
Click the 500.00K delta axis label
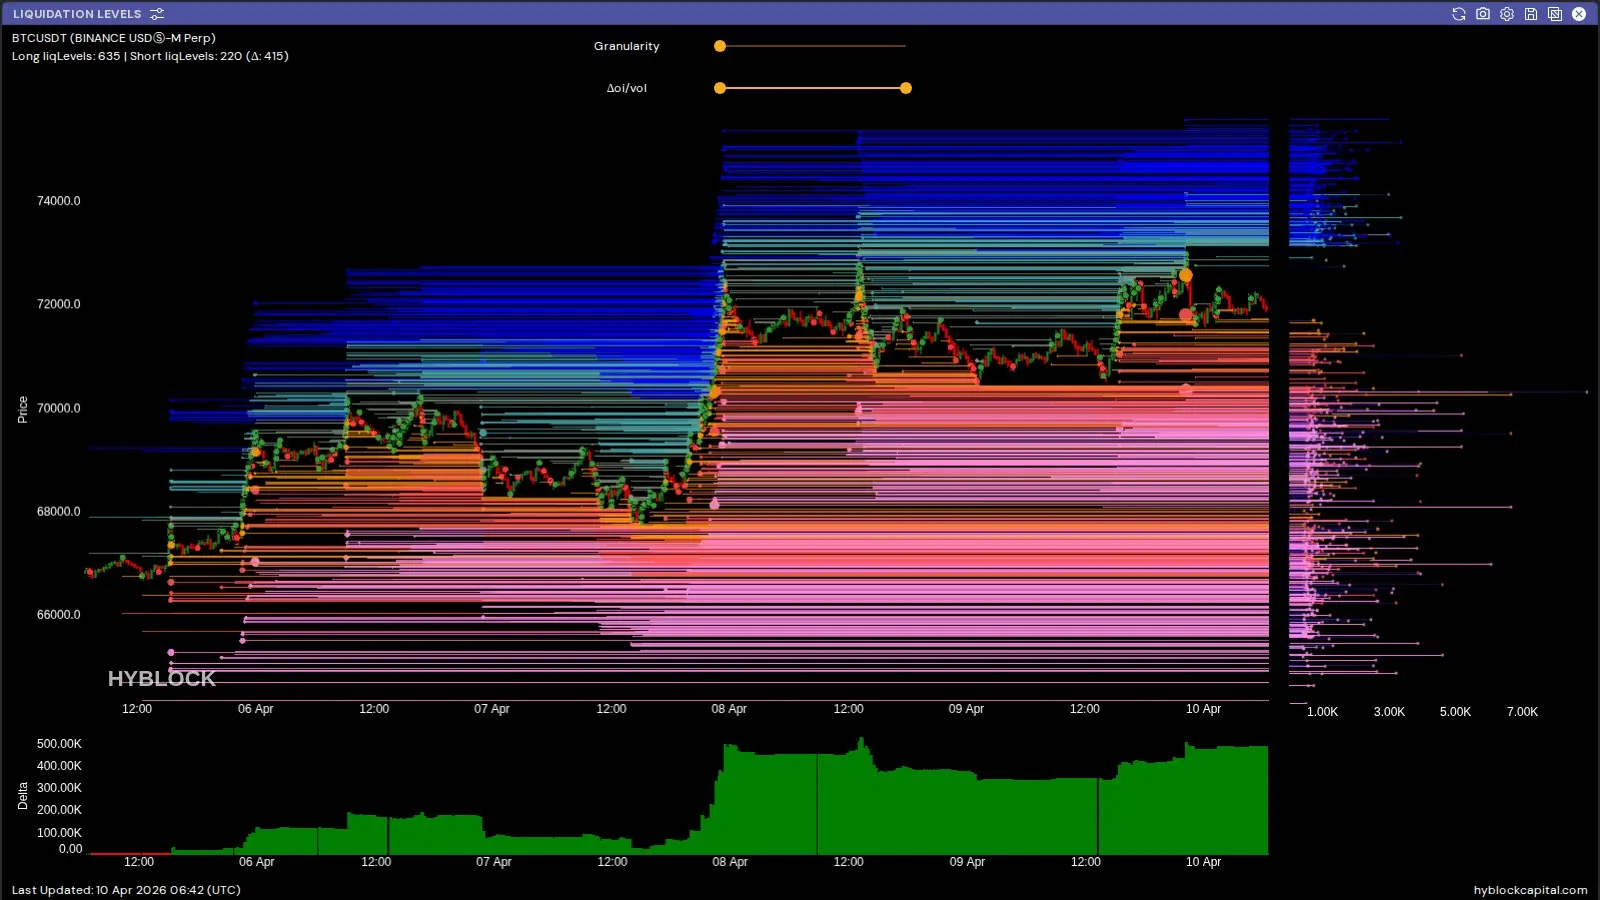[x=59, y=744]
